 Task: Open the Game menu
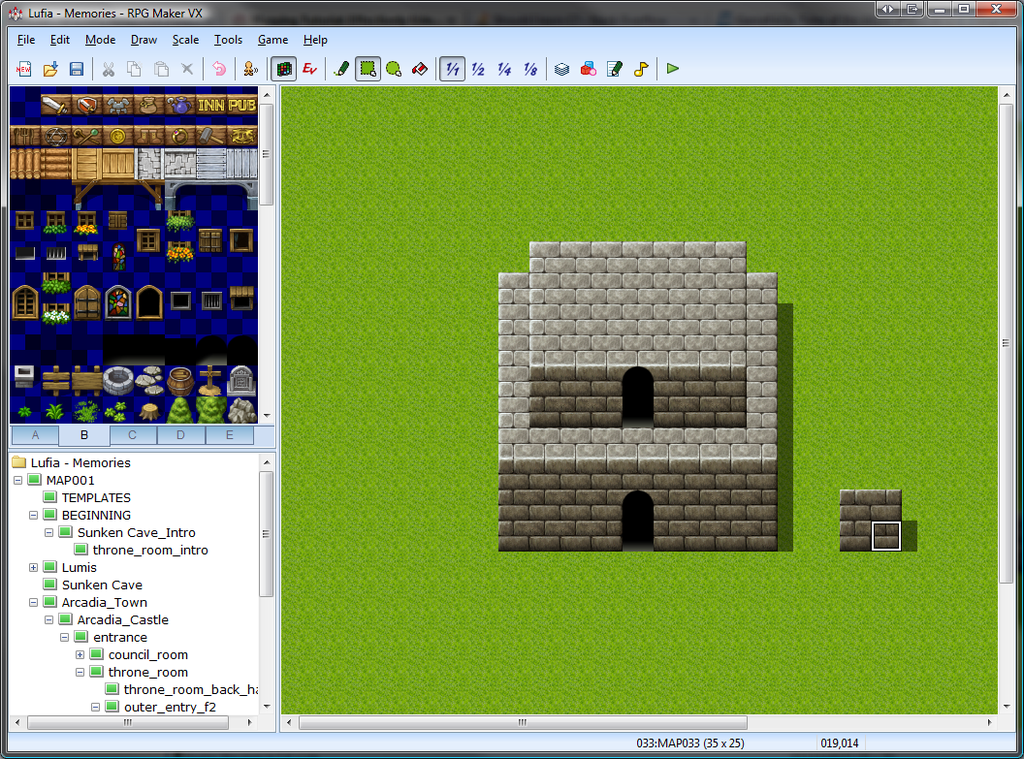(272, 40)
